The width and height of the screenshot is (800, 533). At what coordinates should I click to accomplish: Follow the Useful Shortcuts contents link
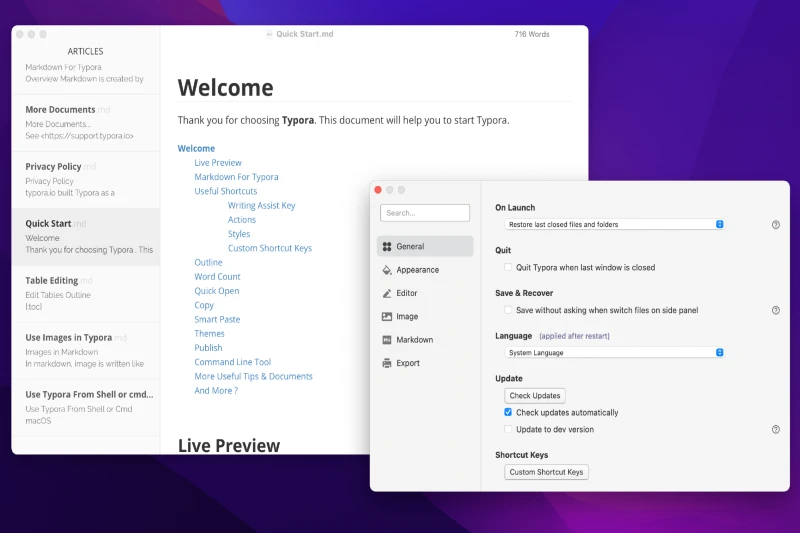point(226,191)
